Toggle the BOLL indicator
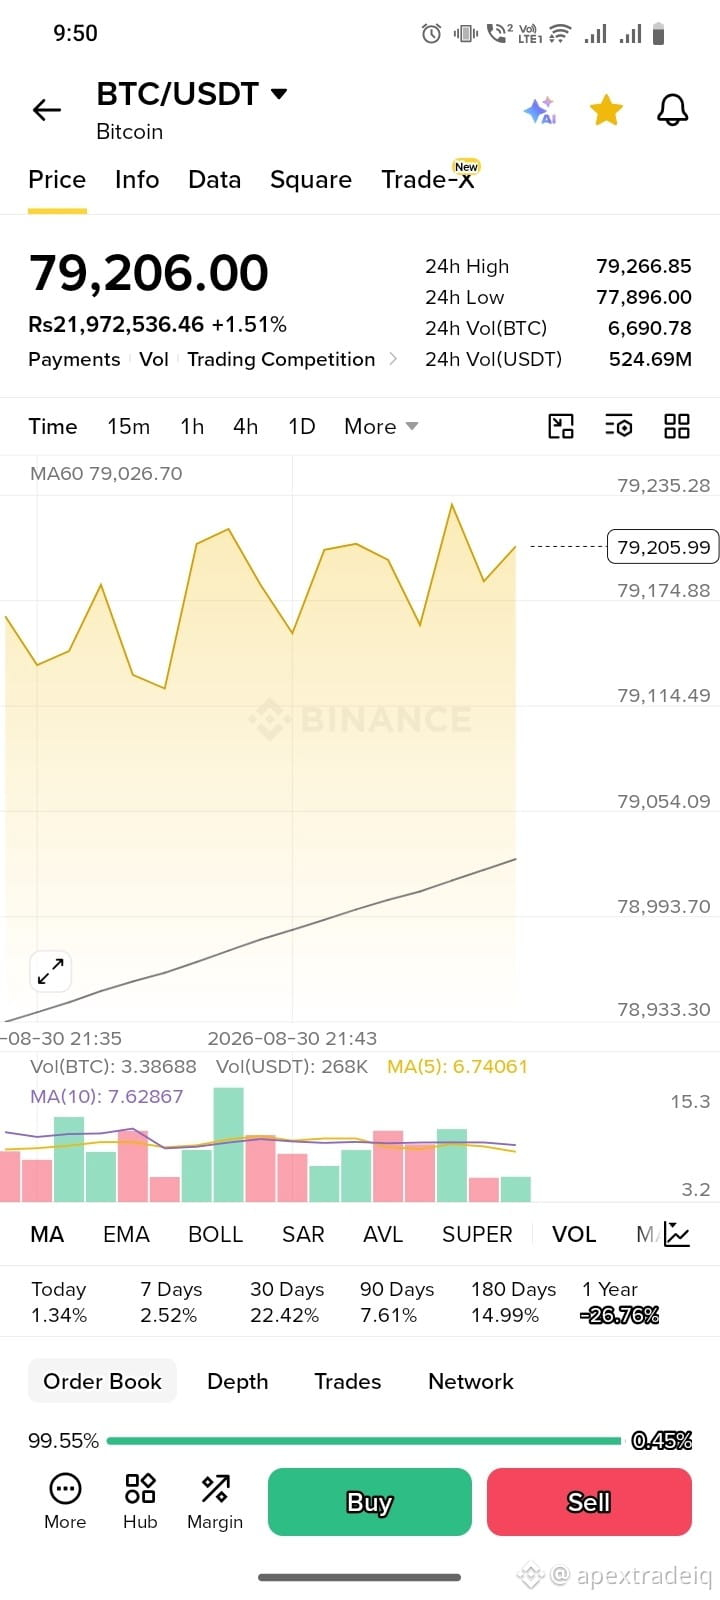The image size is (720, 1600). coord(216,1234)
